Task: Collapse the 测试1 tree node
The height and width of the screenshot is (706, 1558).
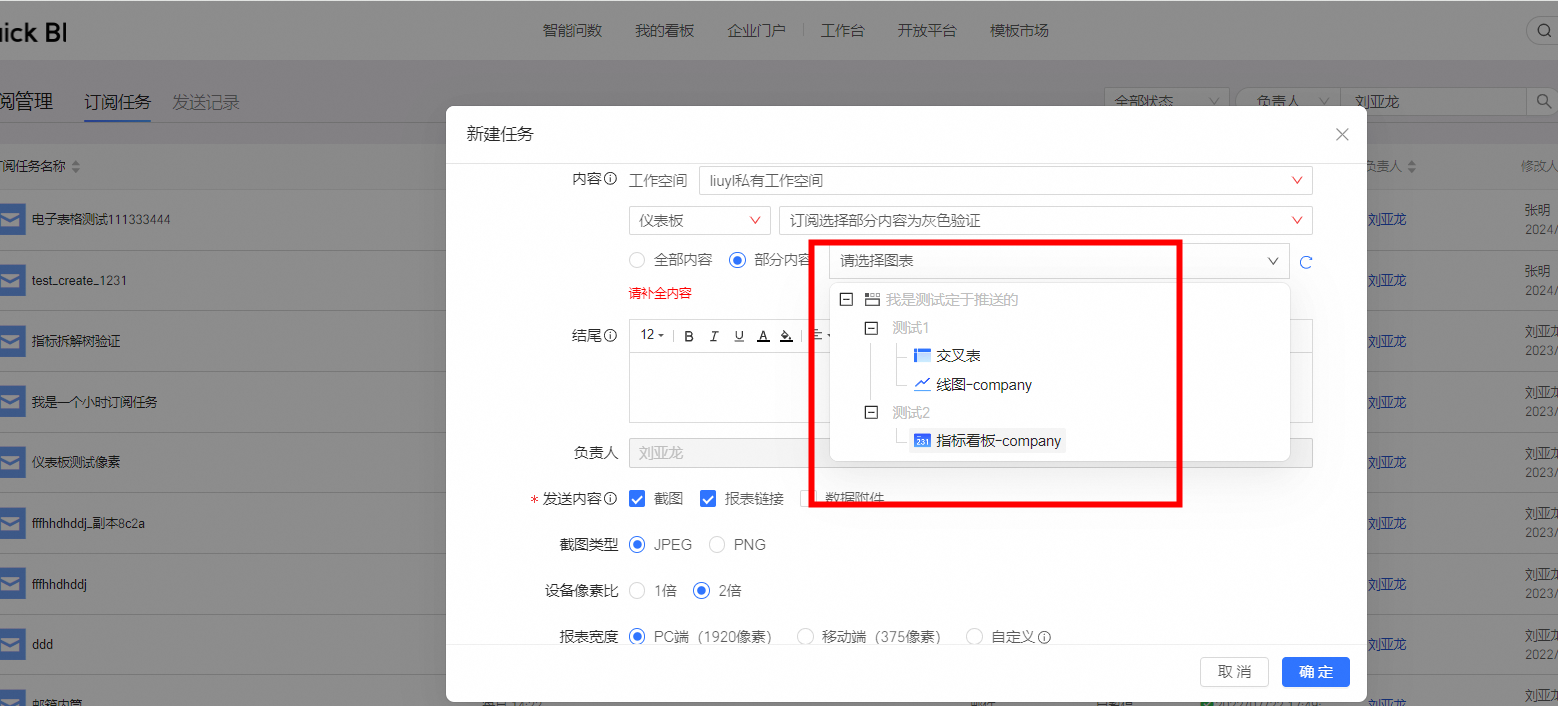Action: [x=871, y=328]
